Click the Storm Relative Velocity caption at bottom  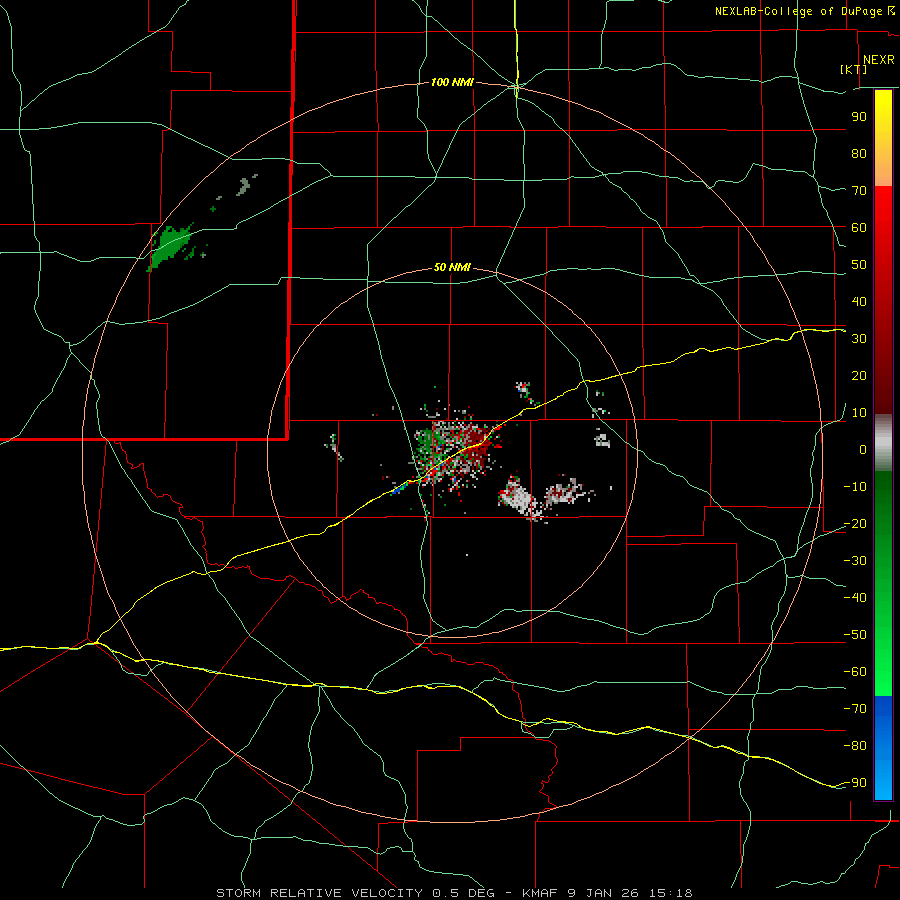click(x=454, y=893)
